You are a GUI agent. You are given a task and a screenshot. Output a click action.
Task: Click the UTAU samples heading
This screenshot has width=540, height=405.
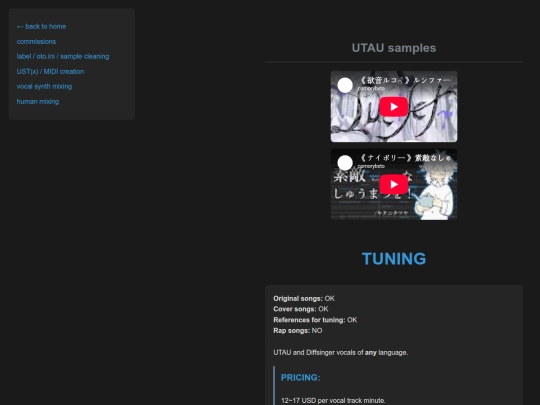(394, 48)
